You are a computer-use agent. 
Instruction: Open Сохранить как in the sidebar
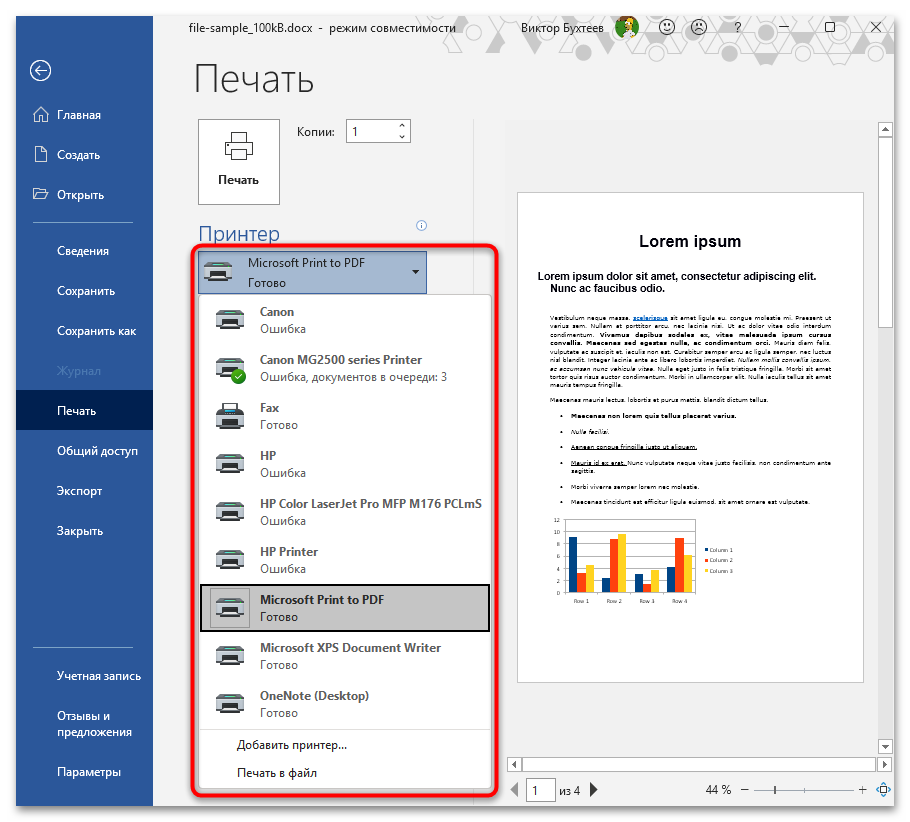pos(84,331)
